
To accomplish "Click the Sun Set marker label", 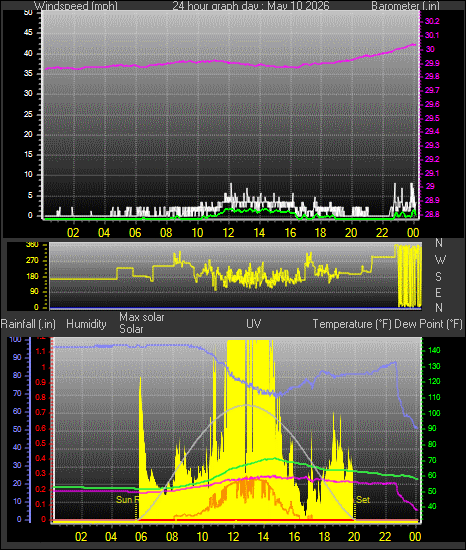I will tap(363, 499).
